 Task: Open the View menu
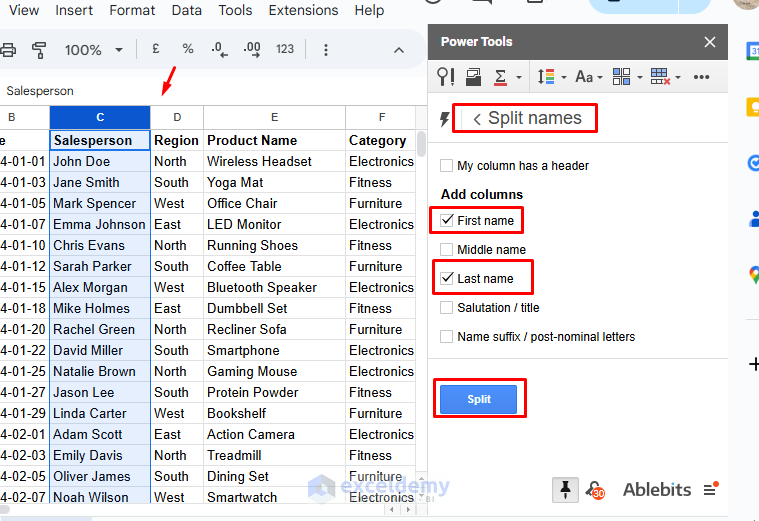pos(24,10)
